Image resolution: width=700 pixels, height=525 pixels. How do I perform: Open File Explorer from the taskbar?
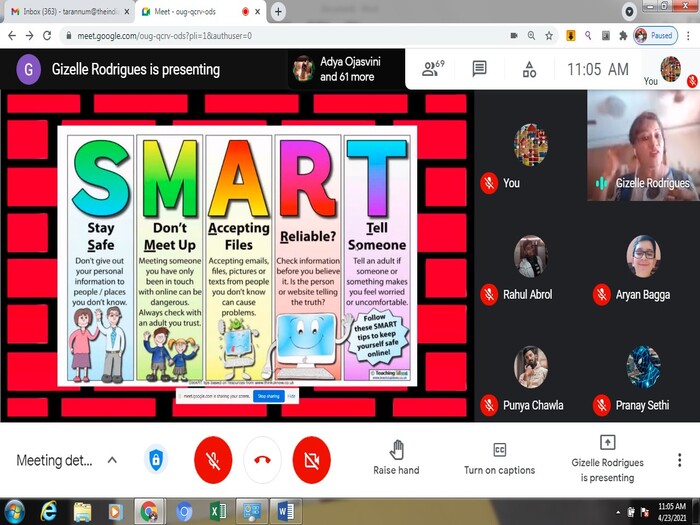(82, 512)
